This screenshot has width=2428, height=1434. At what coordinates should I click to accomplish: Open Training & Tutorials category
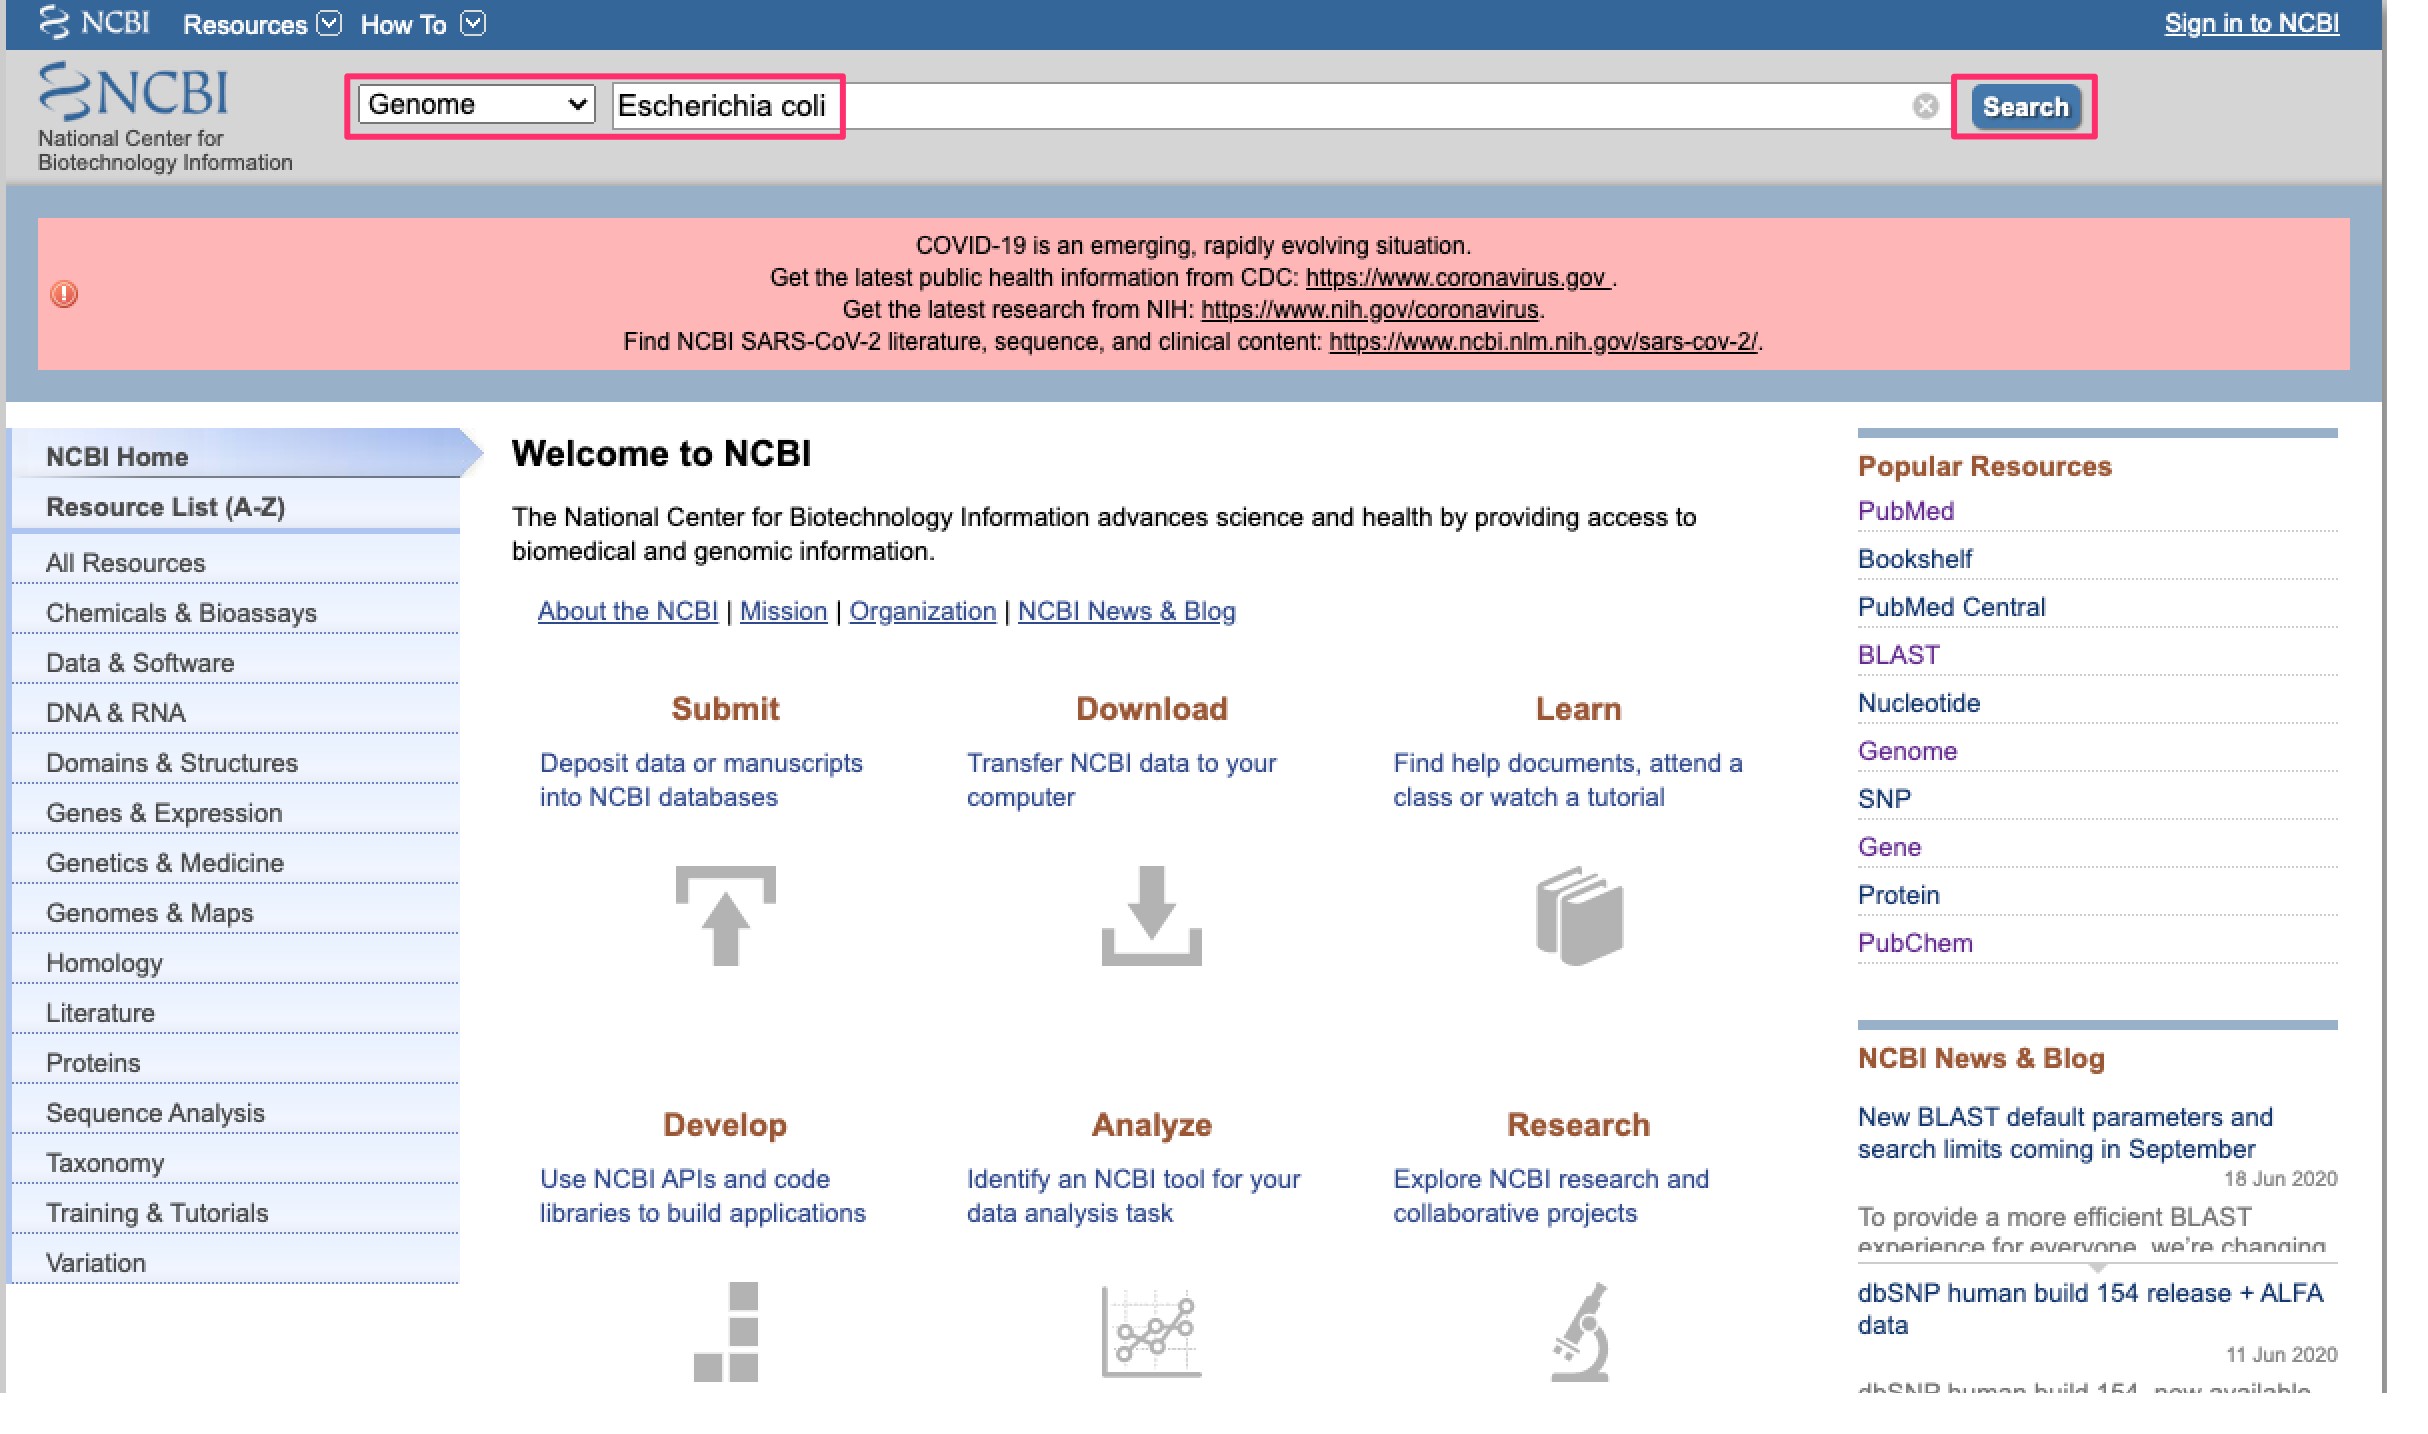tap(236, 1212)
